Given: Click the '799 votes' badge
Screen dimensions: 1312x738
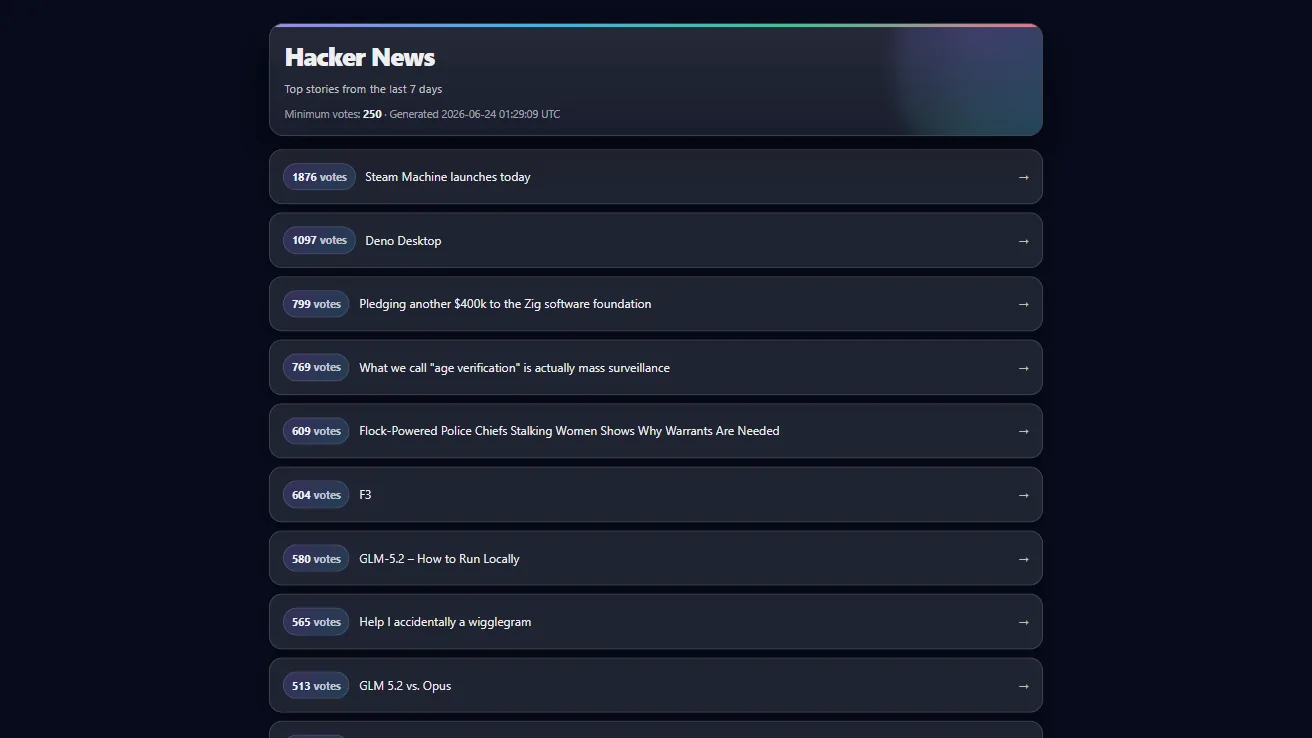Looking at the screenshot, I should (x=316, y=304).
